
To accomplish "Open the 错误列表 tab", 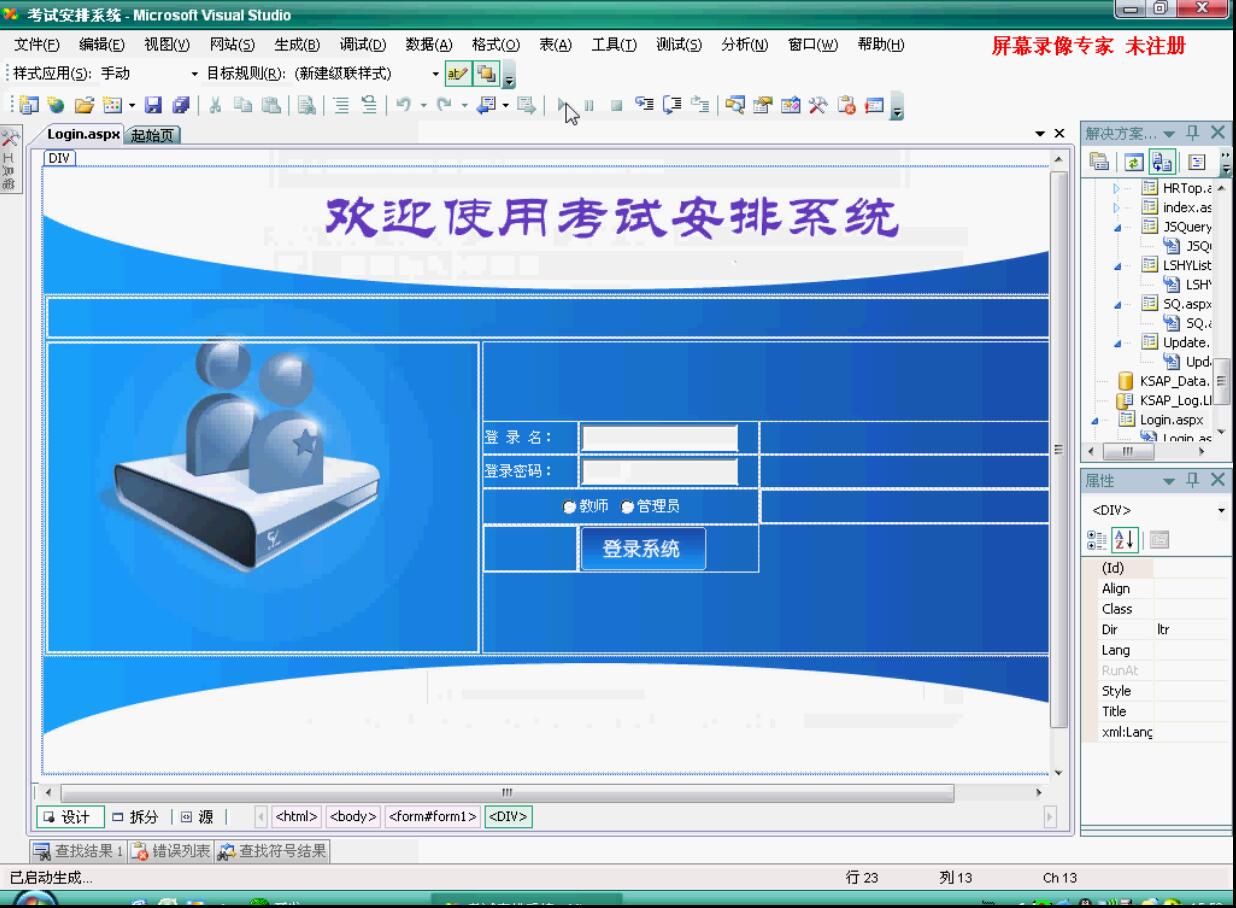I will [x=171, y=852].
